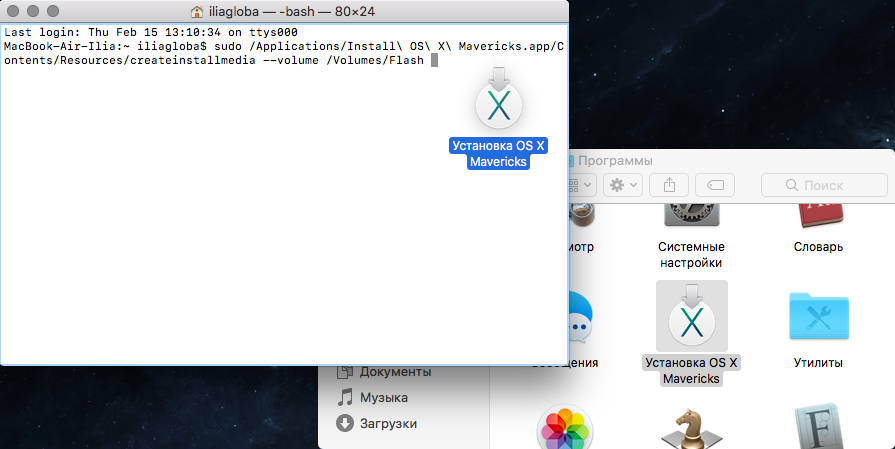Click the Edit Tags toolbar button

715,185
